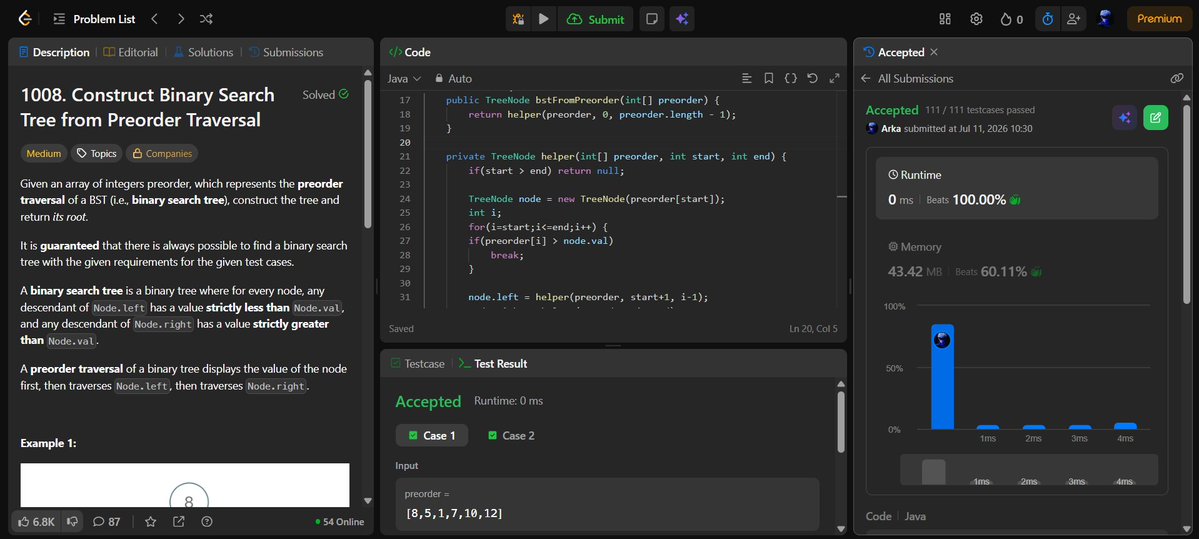Open the notes icon beside Submit
This screenshot has height=539, width=1199.
[651, 19]
